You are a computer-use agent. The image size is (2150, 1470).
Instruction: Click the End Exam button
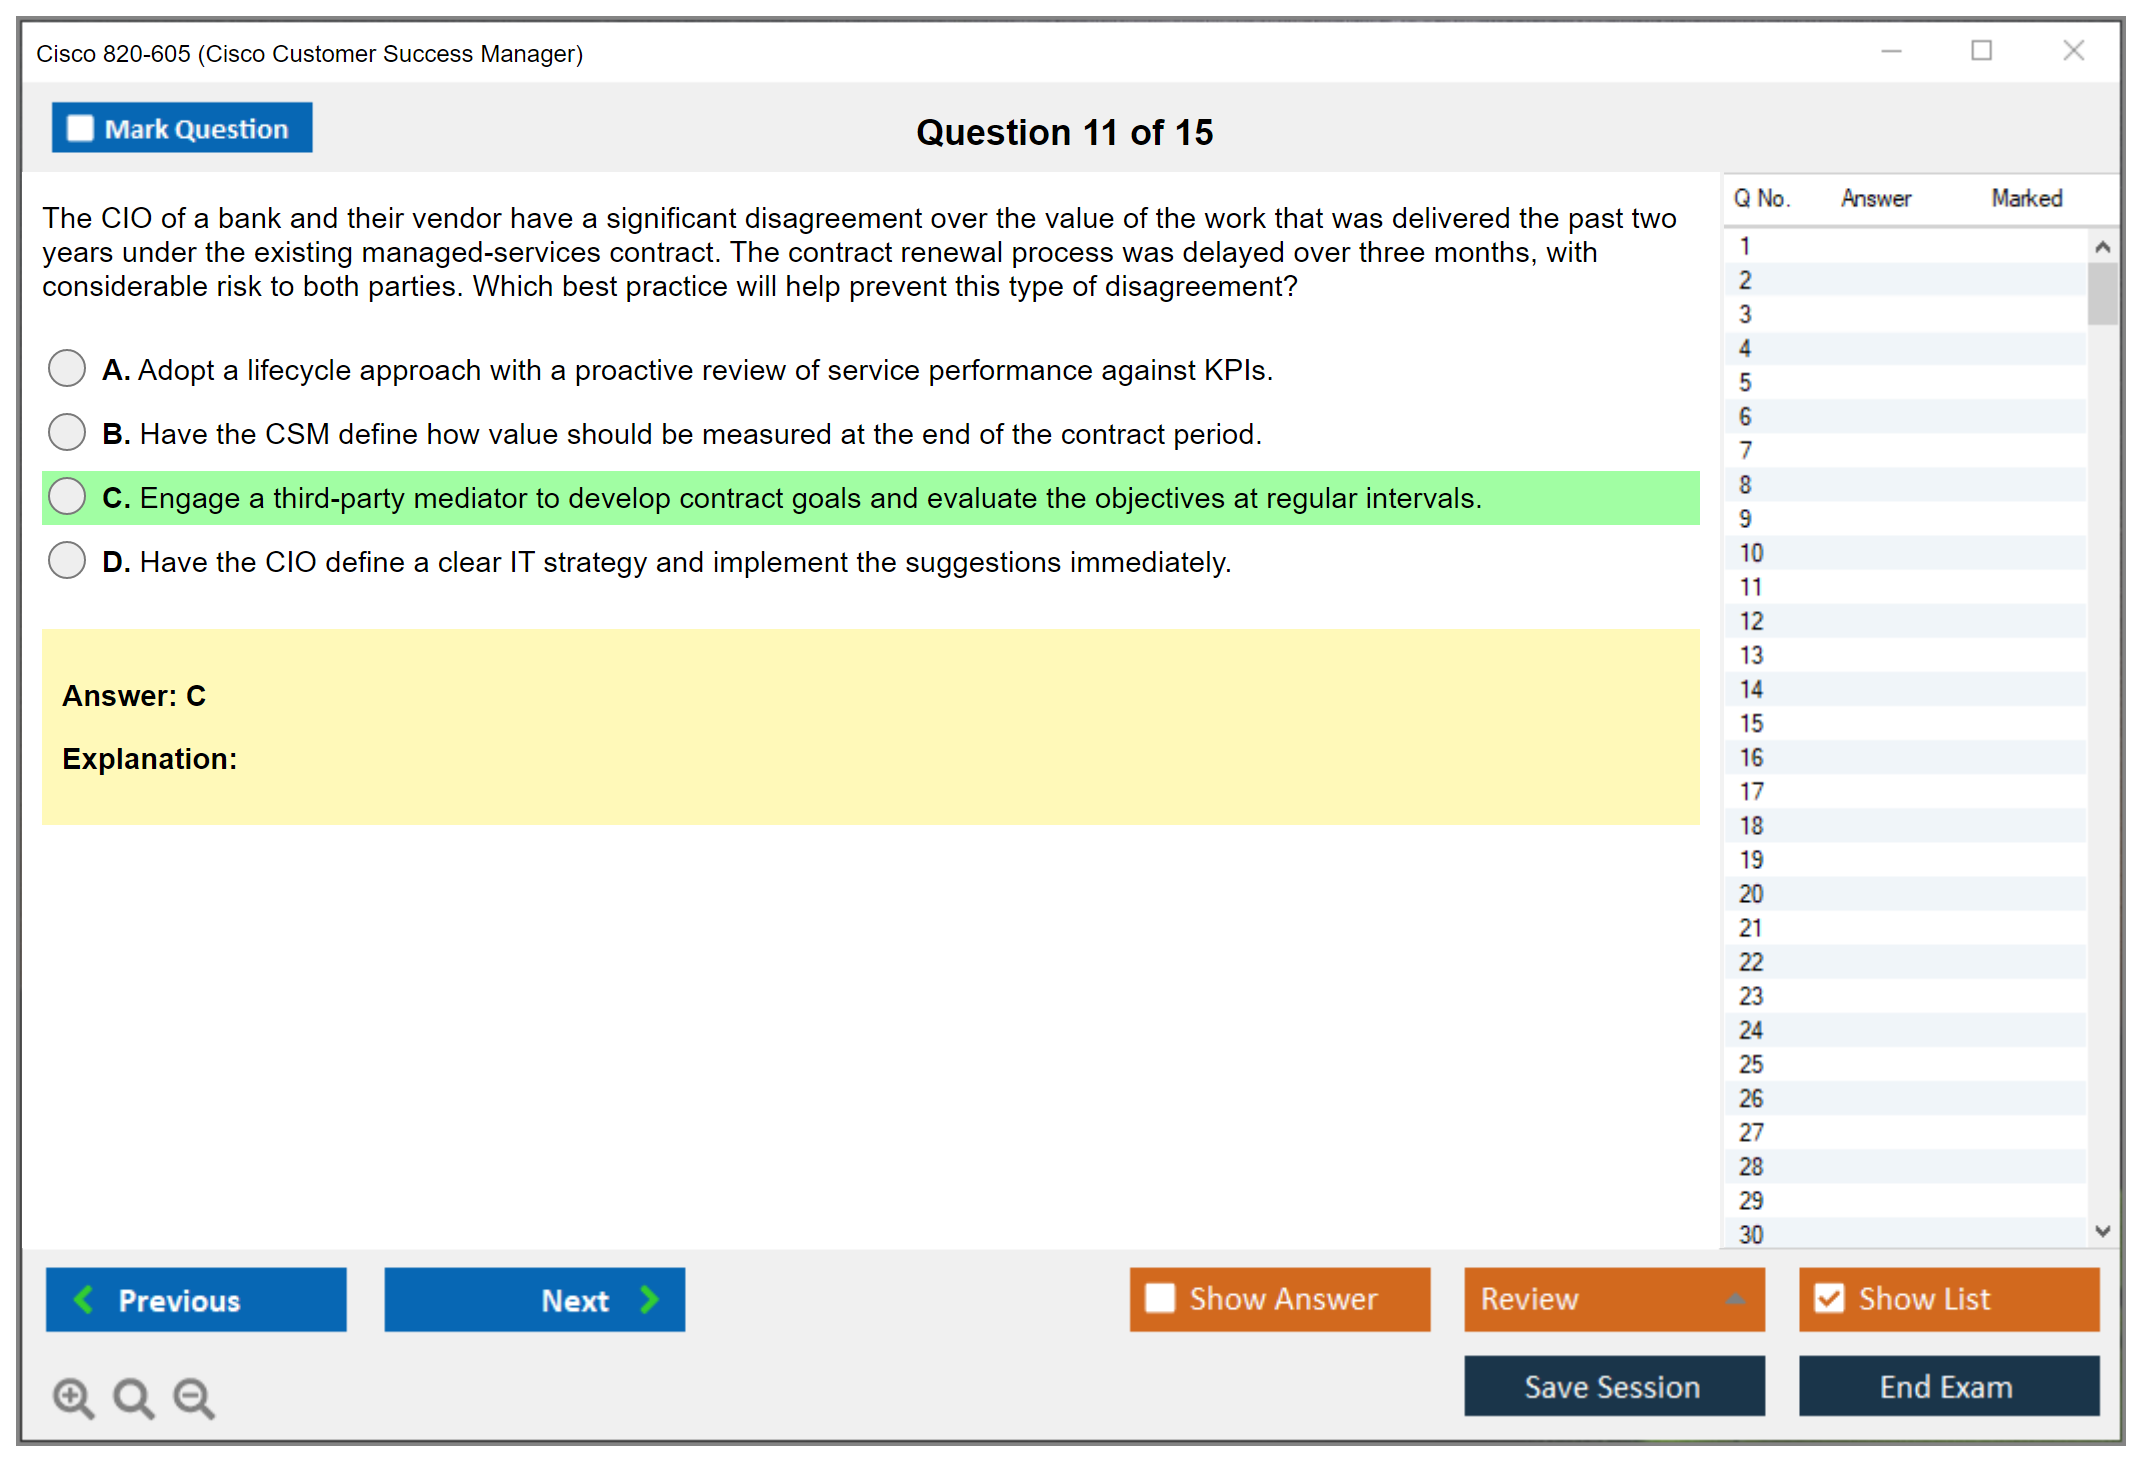tap(1947, 1386)
